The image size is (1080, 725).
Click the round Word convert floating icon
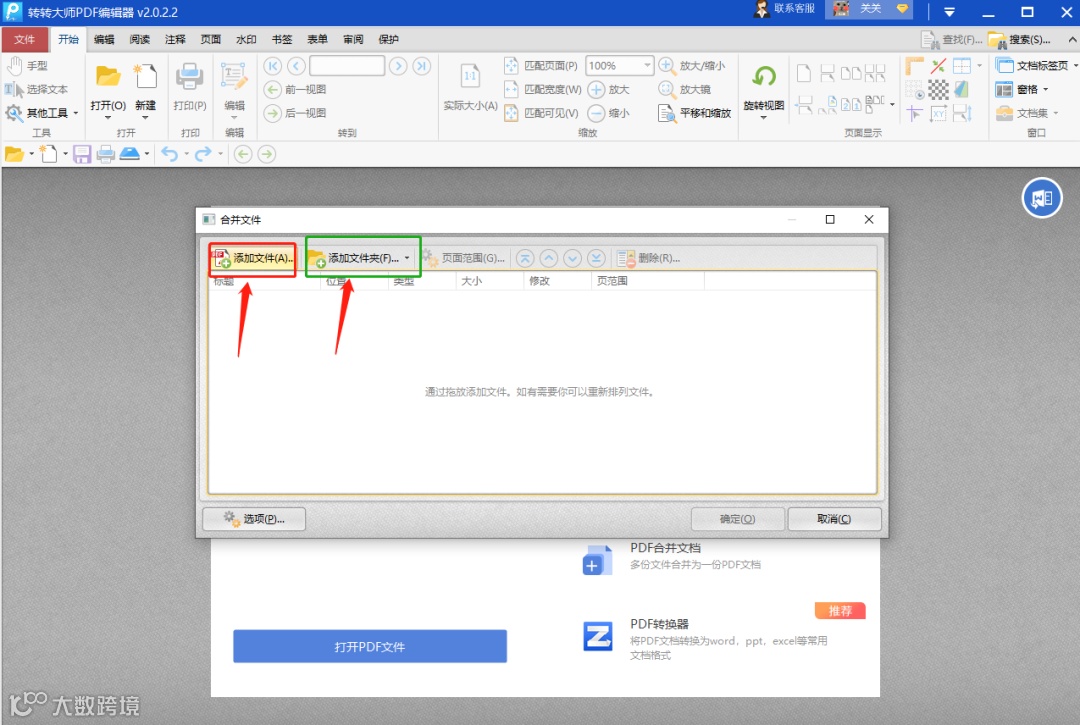point(1041,198)
